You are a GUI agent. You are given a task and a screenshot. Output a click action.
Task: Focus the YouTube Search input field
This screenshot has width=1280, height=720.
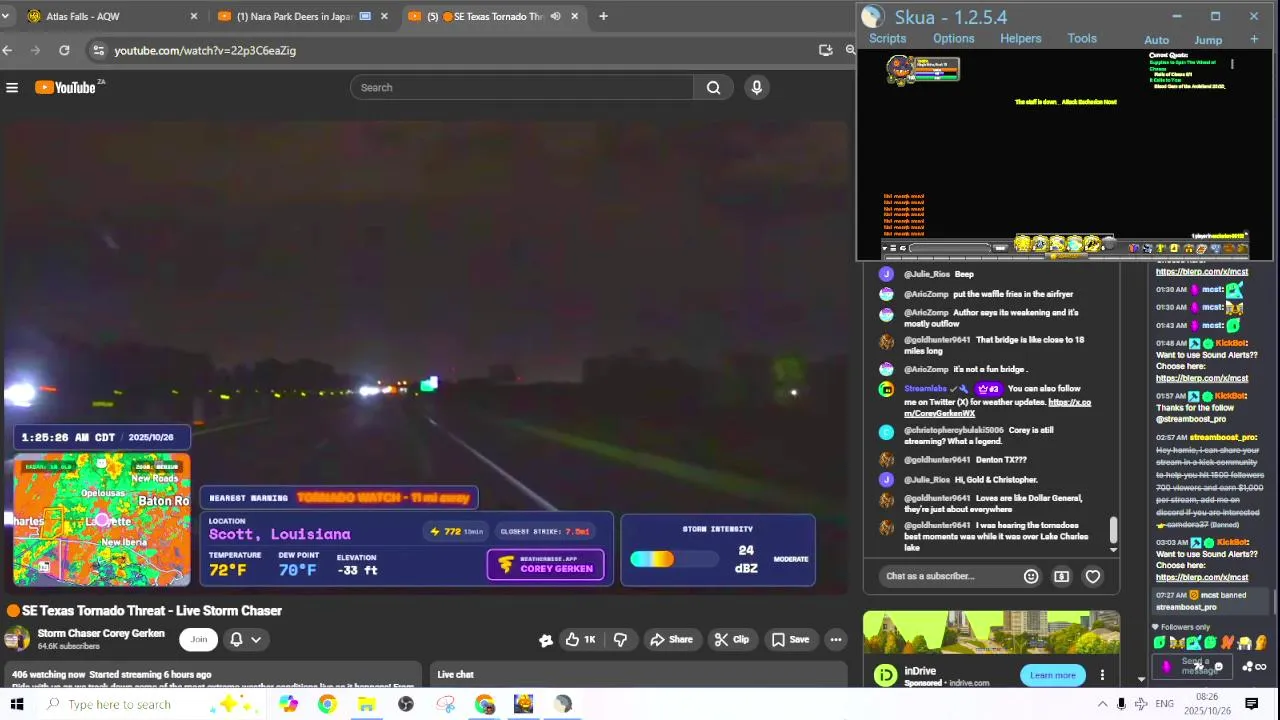coord(522,88)
